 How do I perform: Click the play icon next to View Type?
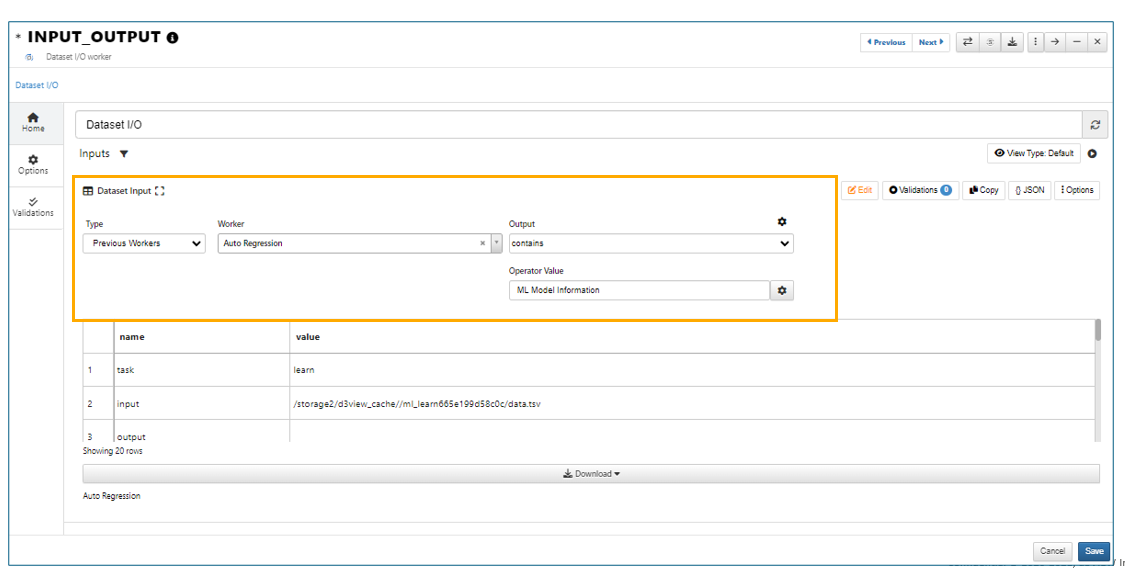coord(1092,154)
